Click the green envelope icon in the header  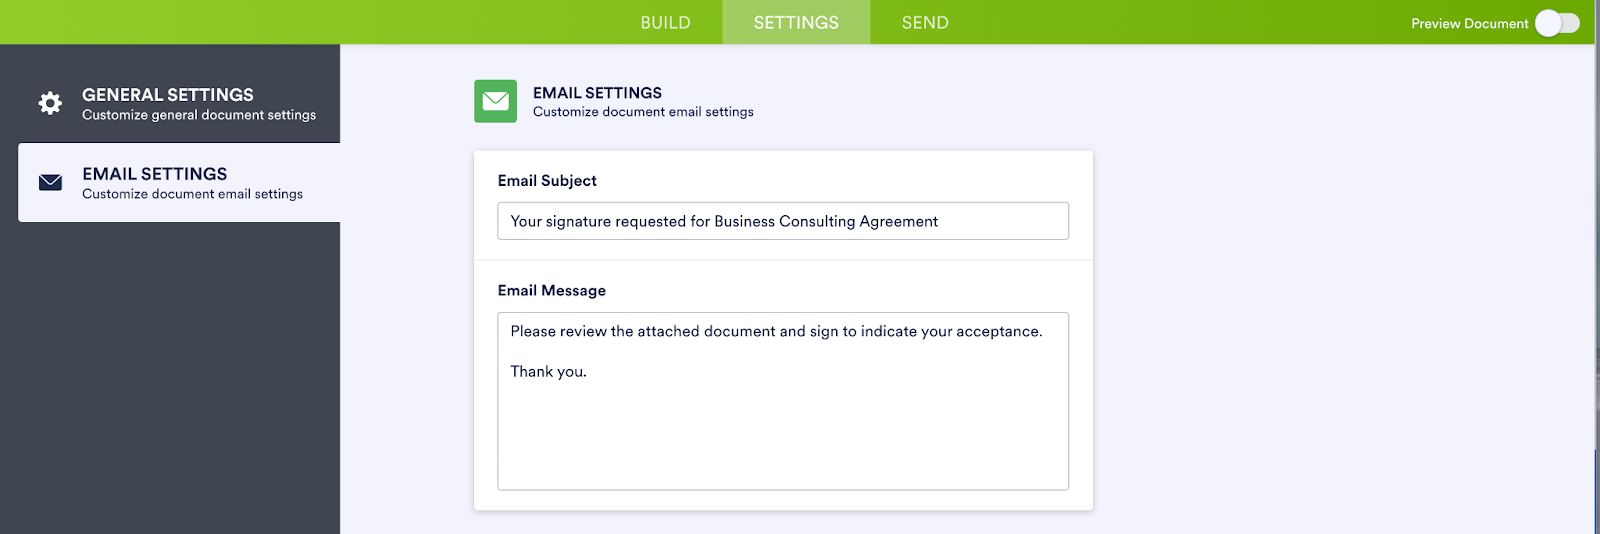point(495,101)
